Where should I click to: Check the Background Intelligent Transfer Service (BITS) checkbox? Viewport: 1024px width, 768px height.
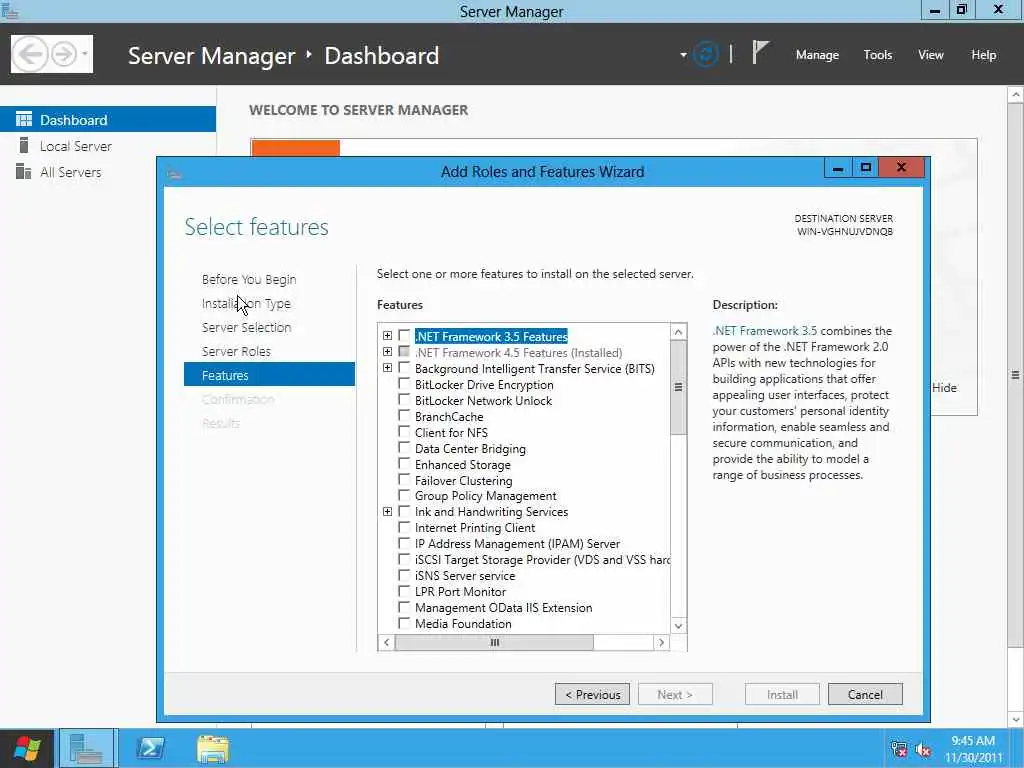[x=404, y=368]
